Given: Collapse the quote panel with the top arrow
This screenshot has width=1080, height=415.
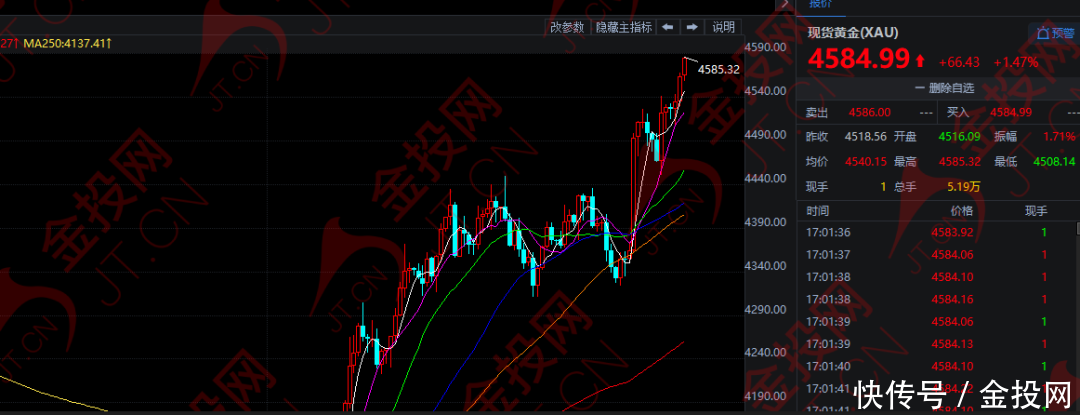Looking at the screenshot, I should click(785, 4).
